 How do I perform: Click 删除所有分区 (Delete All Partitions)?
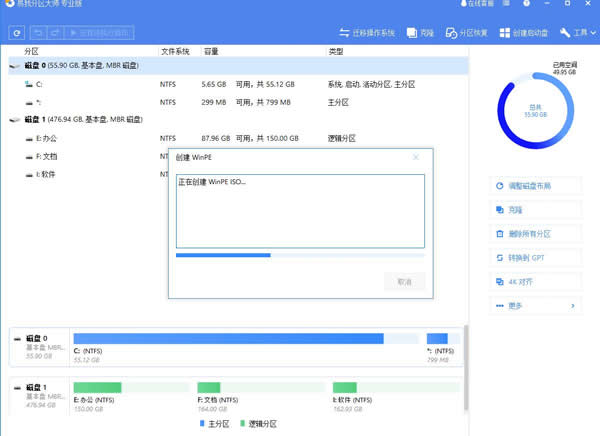(x=536, y=234)
